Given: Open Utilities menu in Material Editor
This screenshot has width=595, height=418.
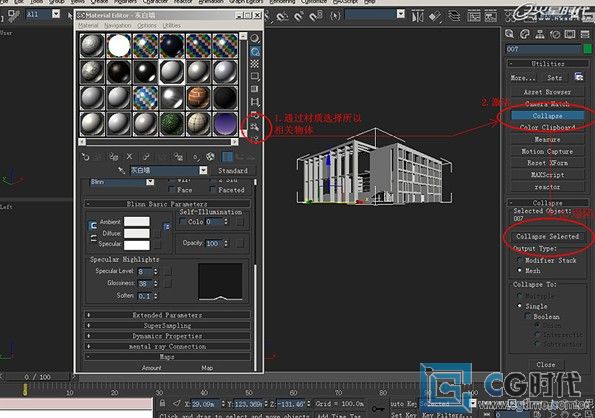Looking at the screenshot, I should (172, 25).
